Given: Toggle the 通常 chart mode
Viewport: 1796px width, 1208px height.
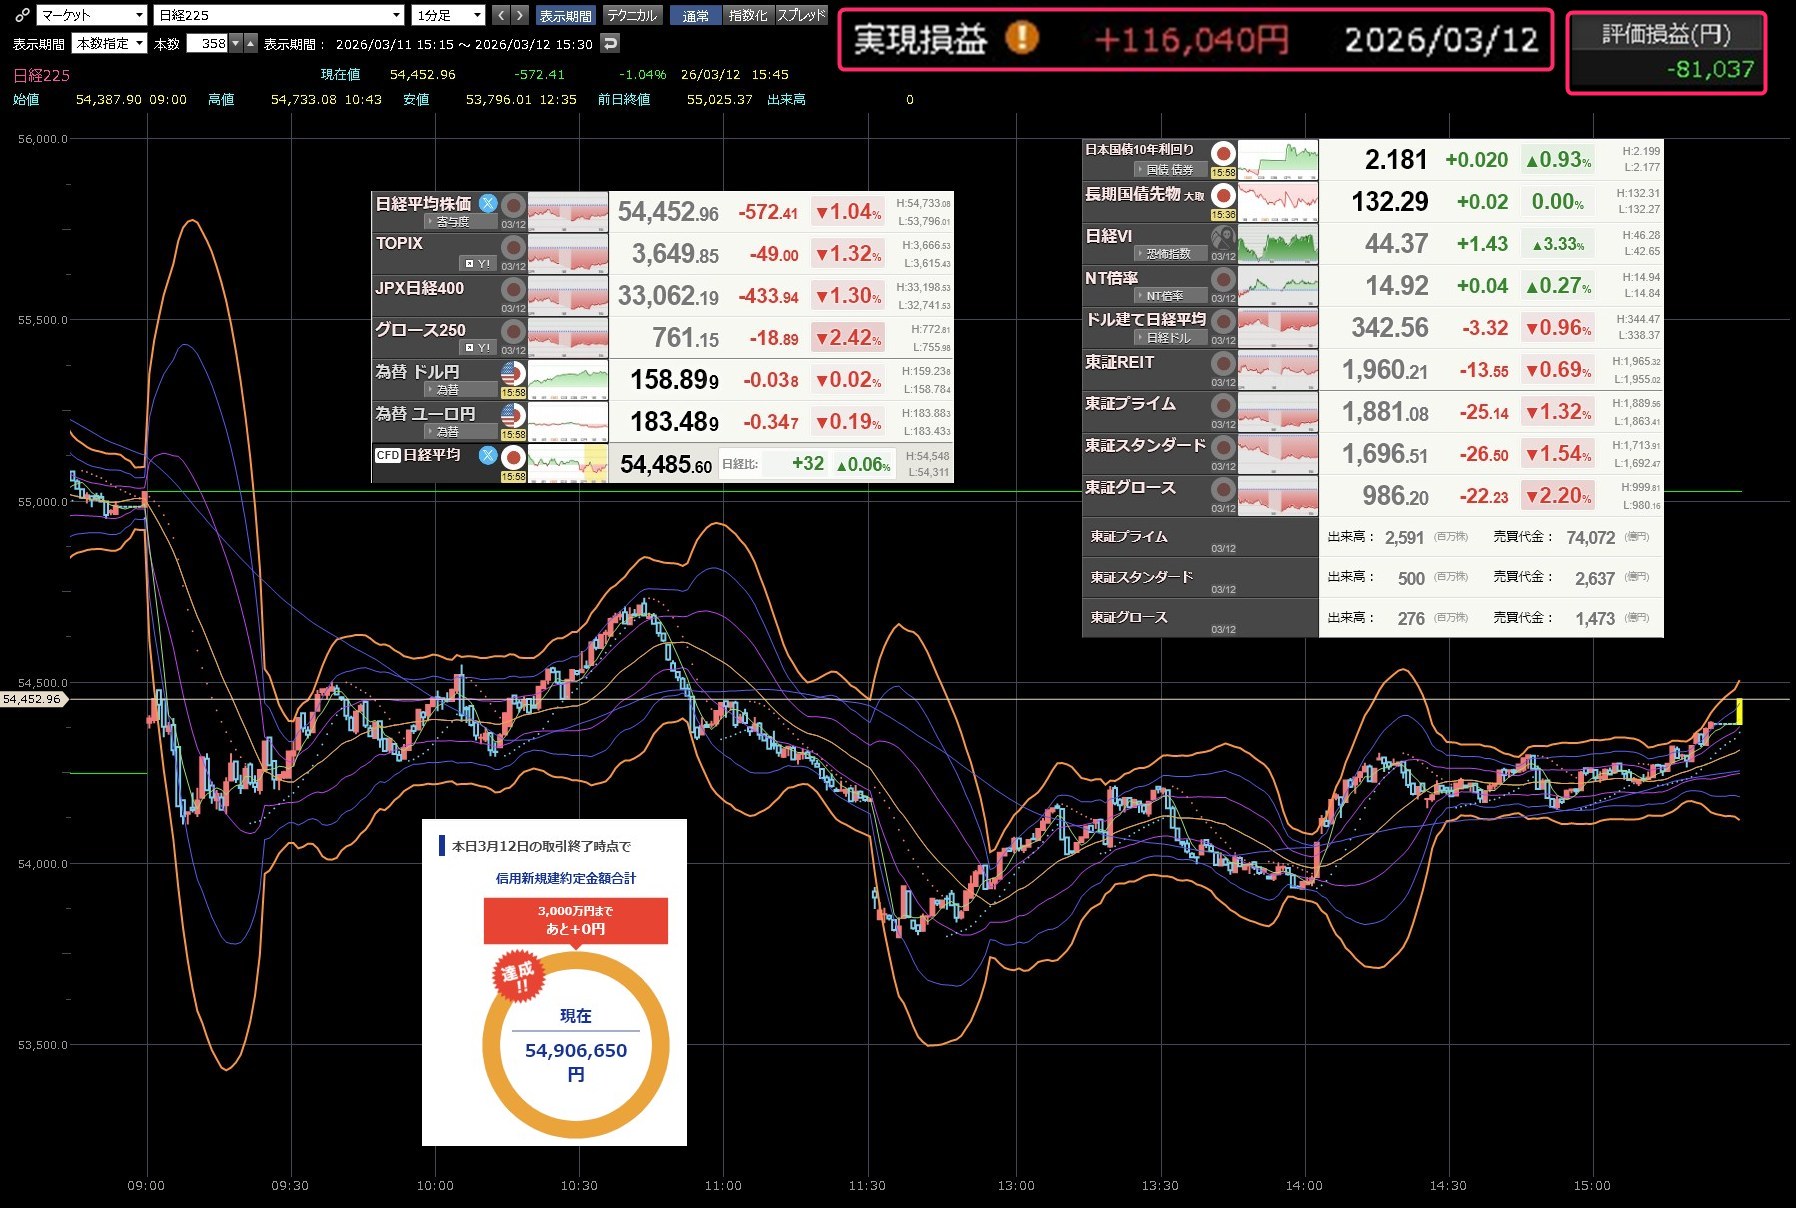Looking at the screenshot, I should (695, 15).
